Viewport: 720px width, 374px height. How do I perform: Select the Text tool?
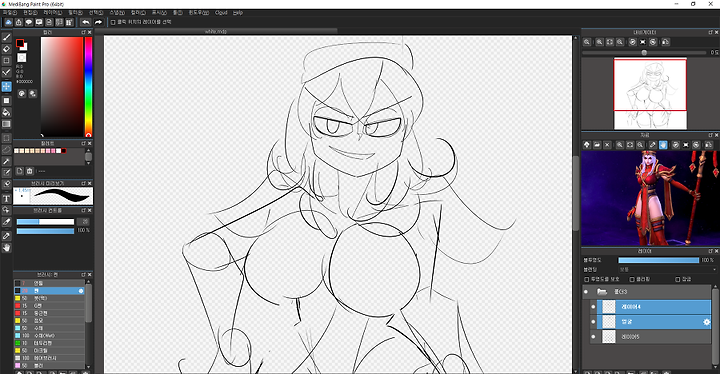(6, 199)
